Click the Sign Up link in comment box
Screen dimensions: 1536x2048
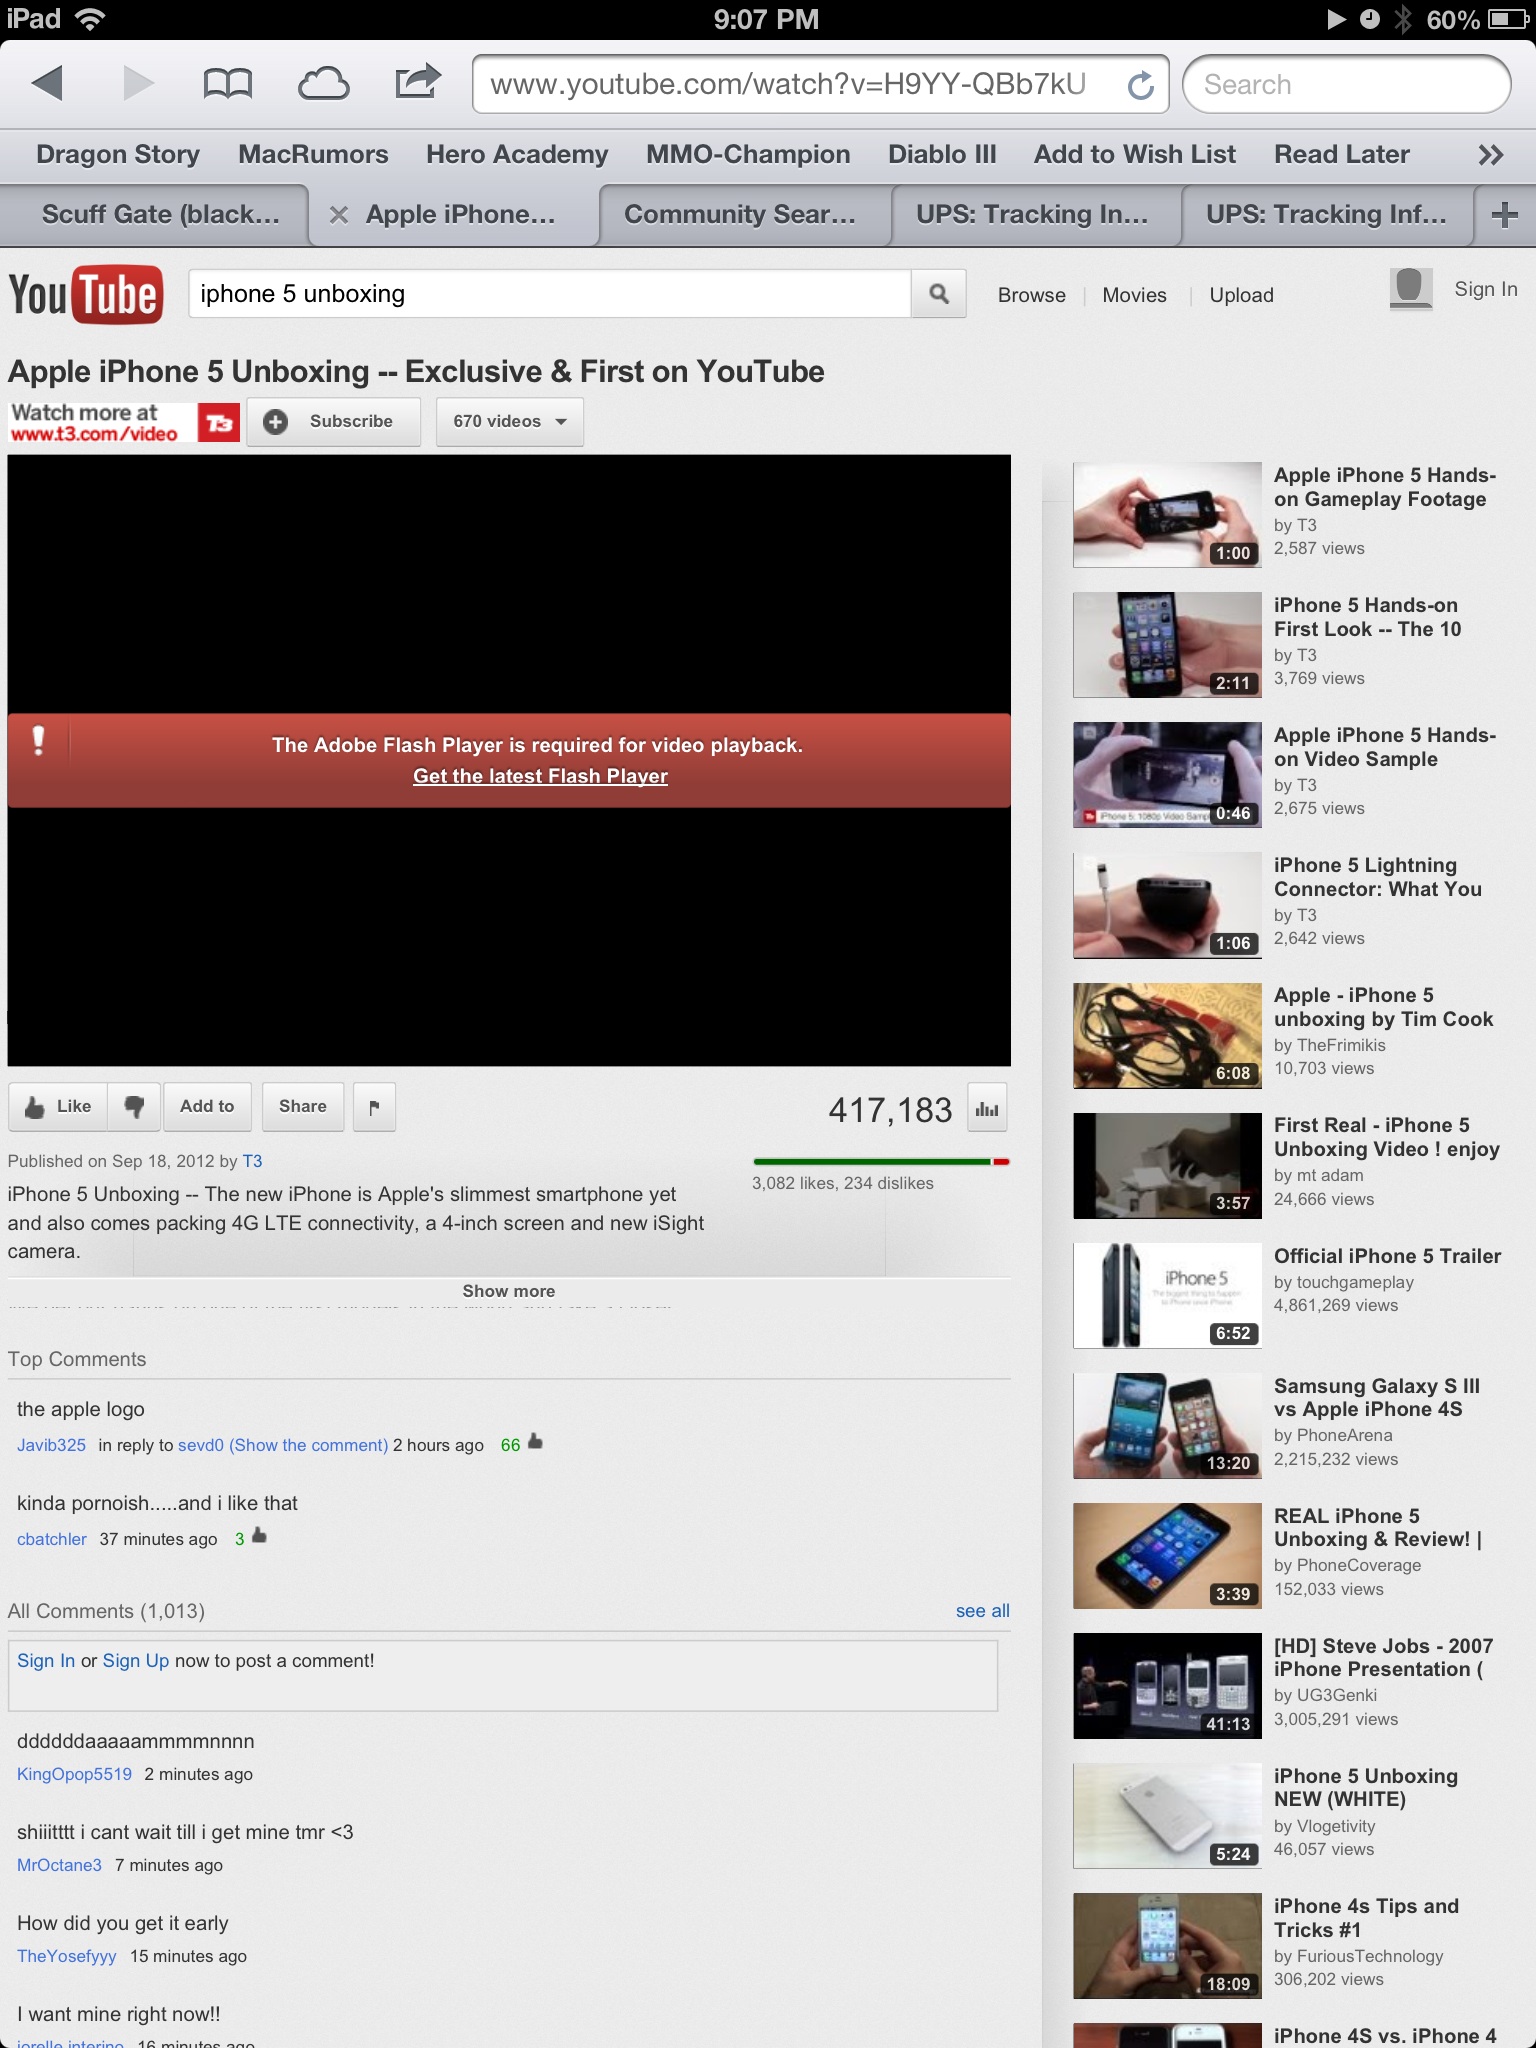(x=136, y=1661)
